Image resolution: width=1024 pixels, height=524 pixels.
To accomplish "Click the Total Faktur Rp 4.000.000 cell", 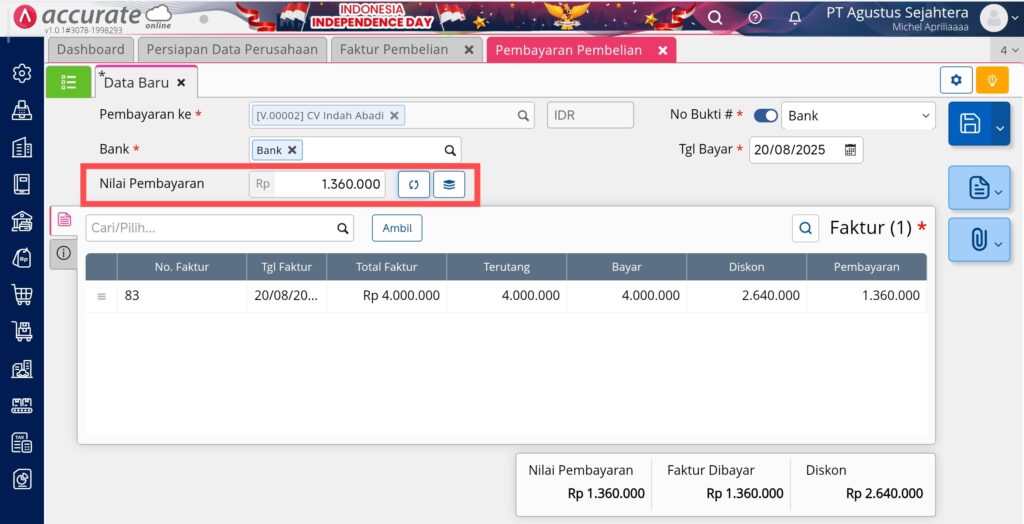I will click(x=387, y=295).
